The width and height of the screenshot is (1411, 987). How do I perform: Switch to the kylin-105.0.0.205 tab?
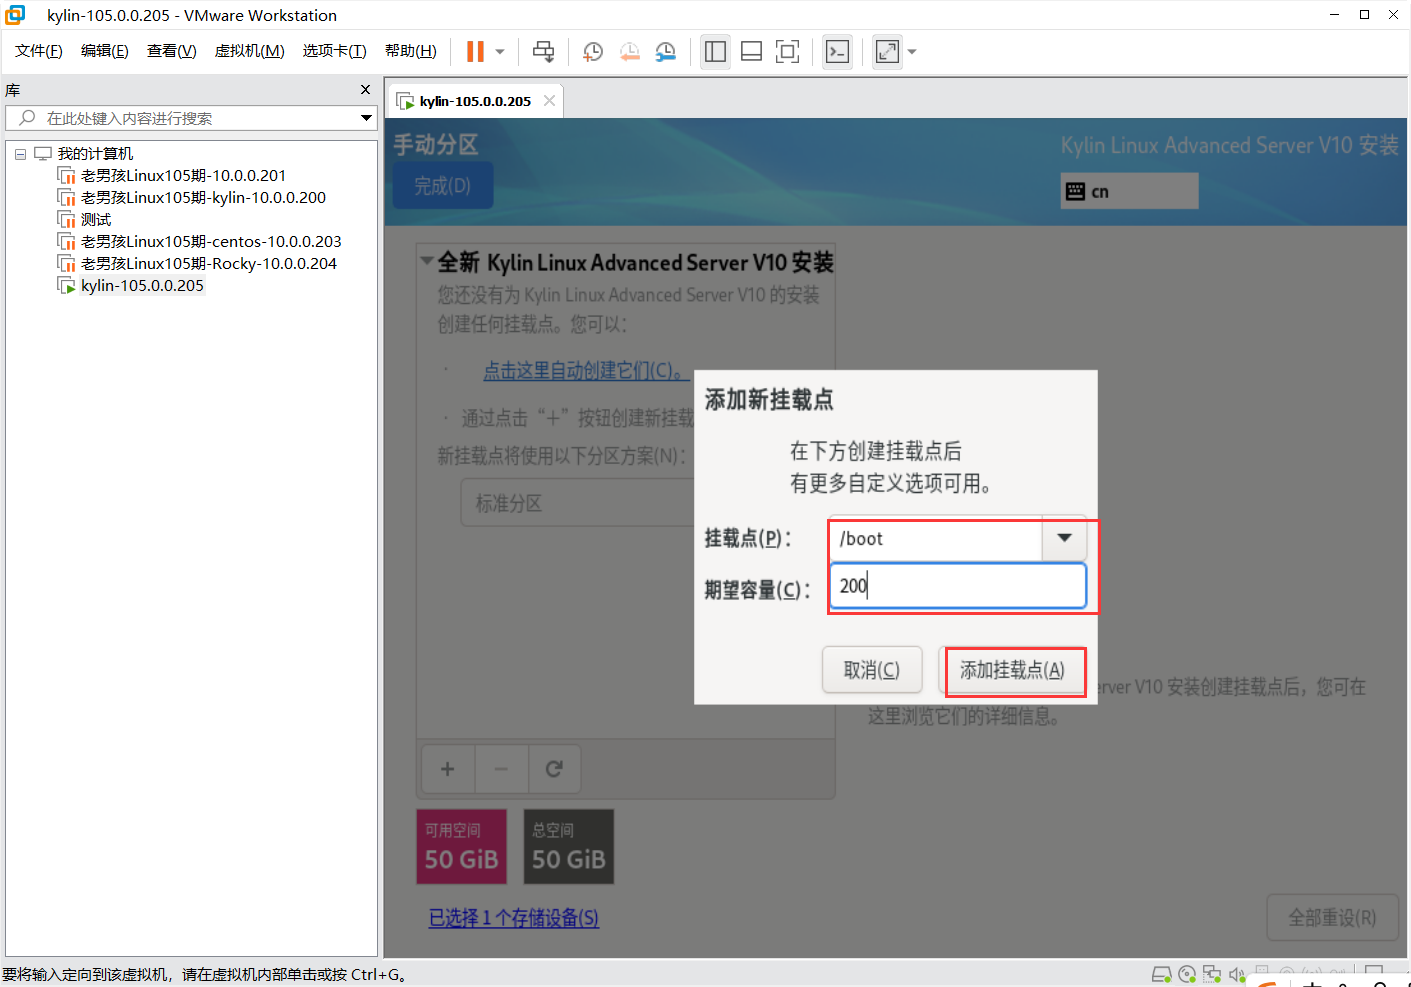coord(475,101)
